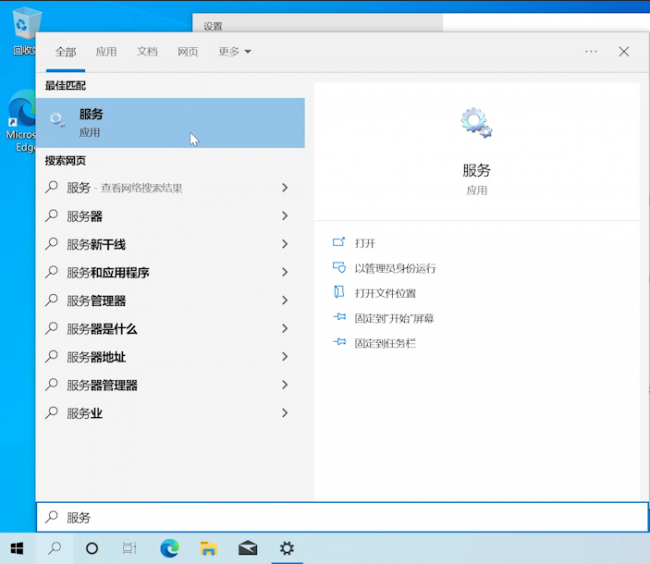Click the folder icon beside 打开文件位置

point(339,292)
